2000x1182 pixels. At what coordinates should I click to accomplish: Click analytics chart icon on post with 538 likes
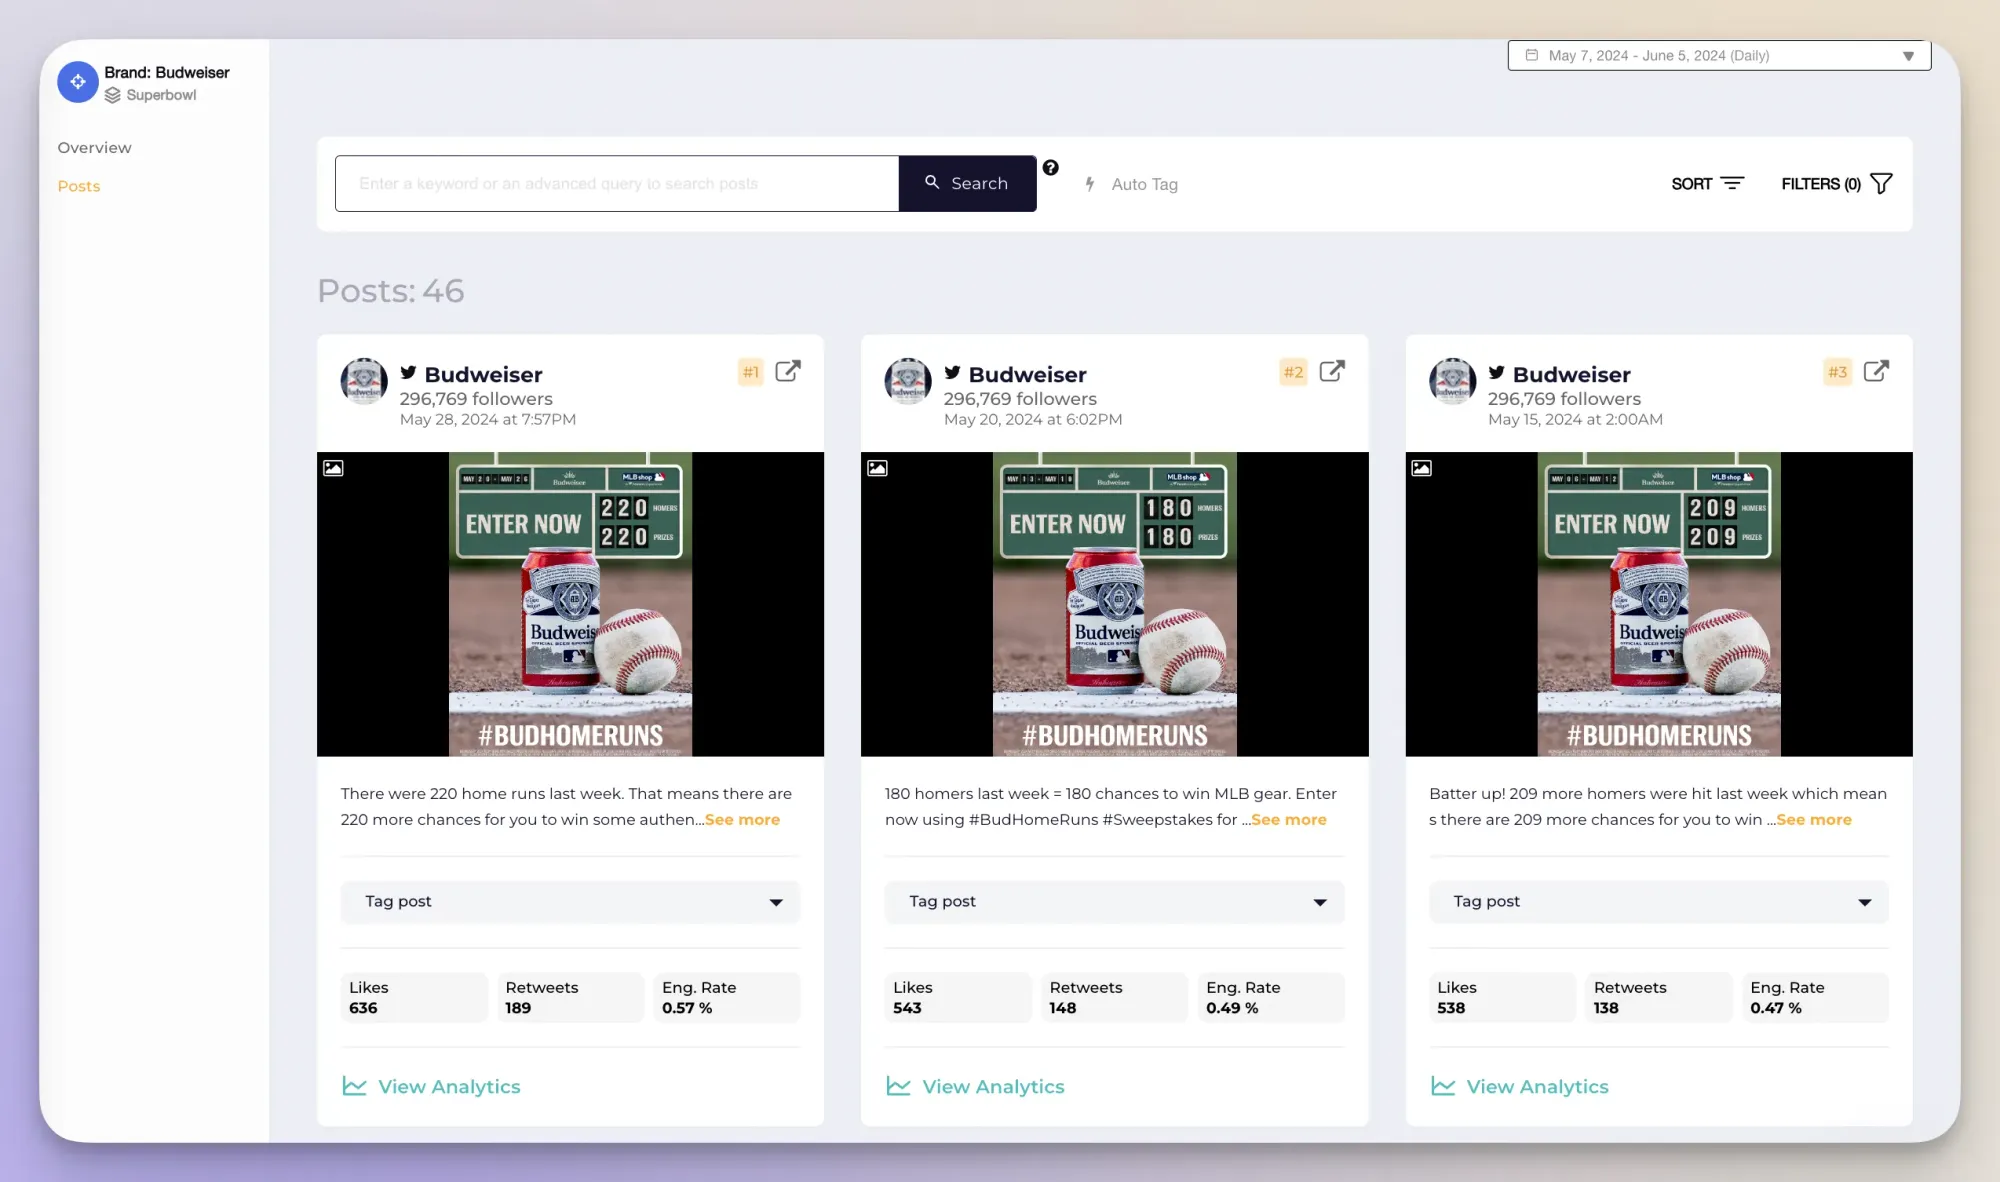tap(1442, 1086)
